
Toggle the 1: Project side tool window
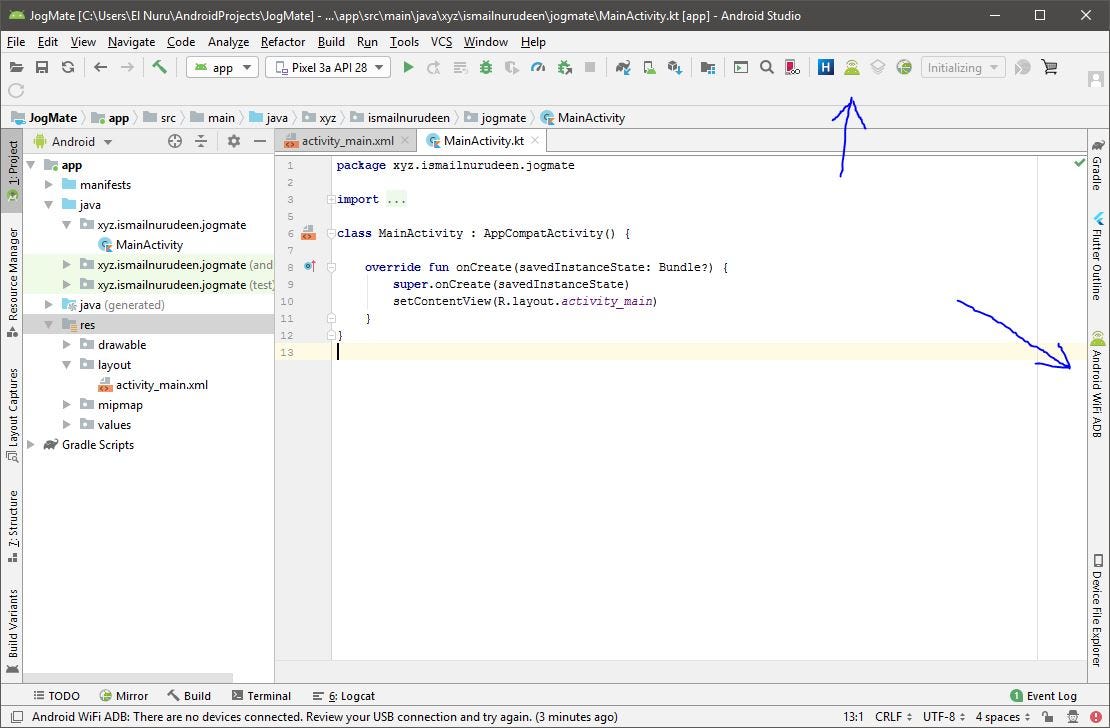[x=13, y=171]
